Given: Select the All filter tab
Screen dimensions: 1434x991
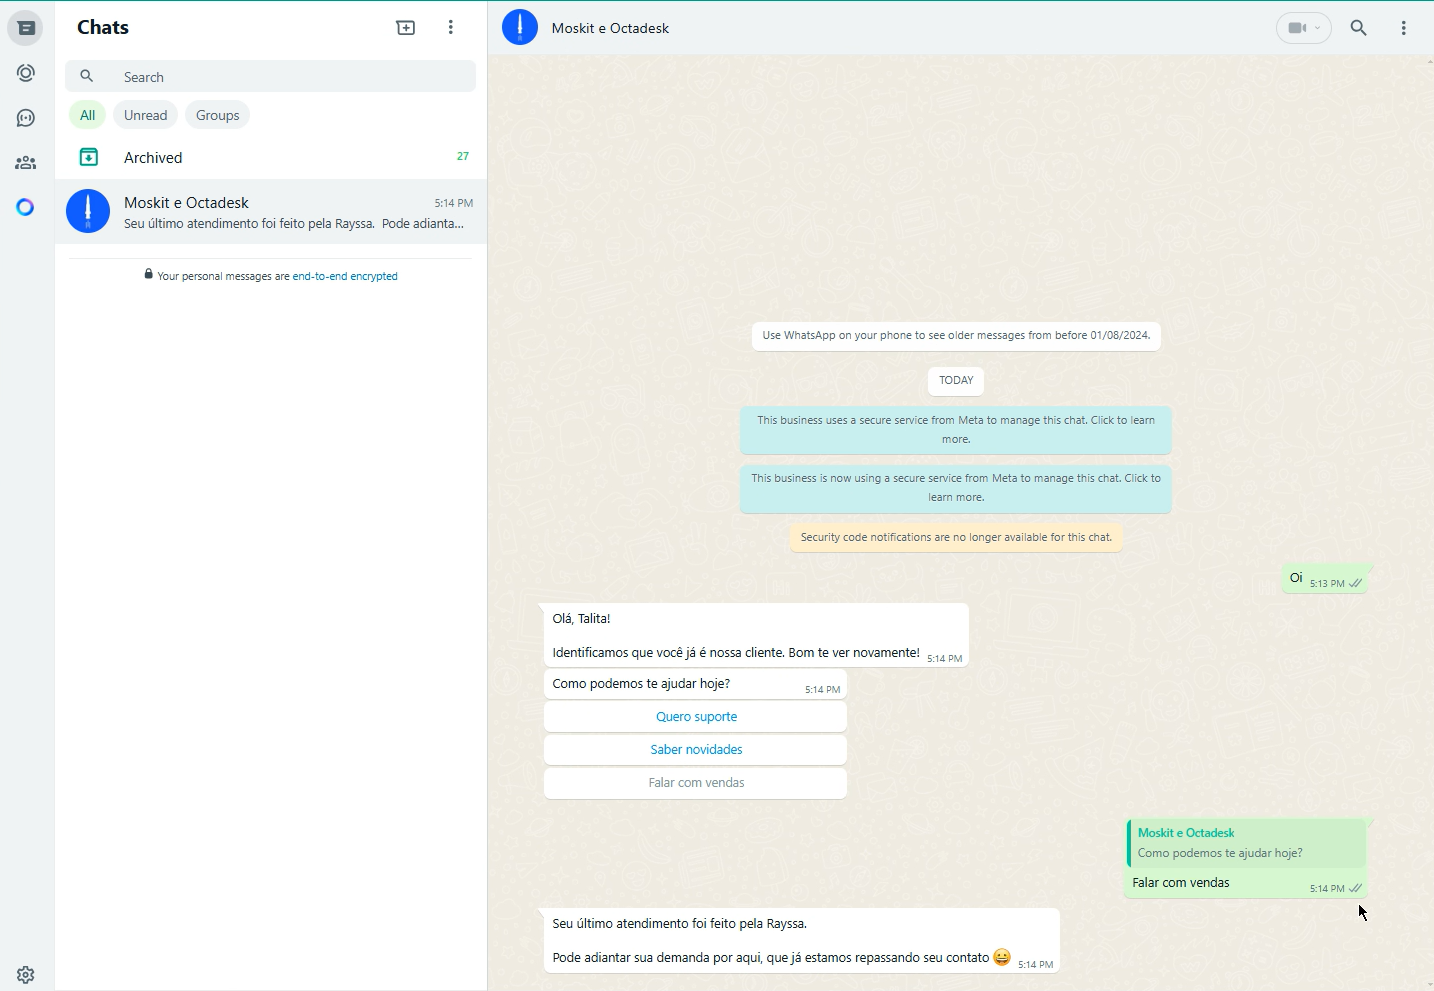Looking at the screenshot, I should click(x=88, y=115).
